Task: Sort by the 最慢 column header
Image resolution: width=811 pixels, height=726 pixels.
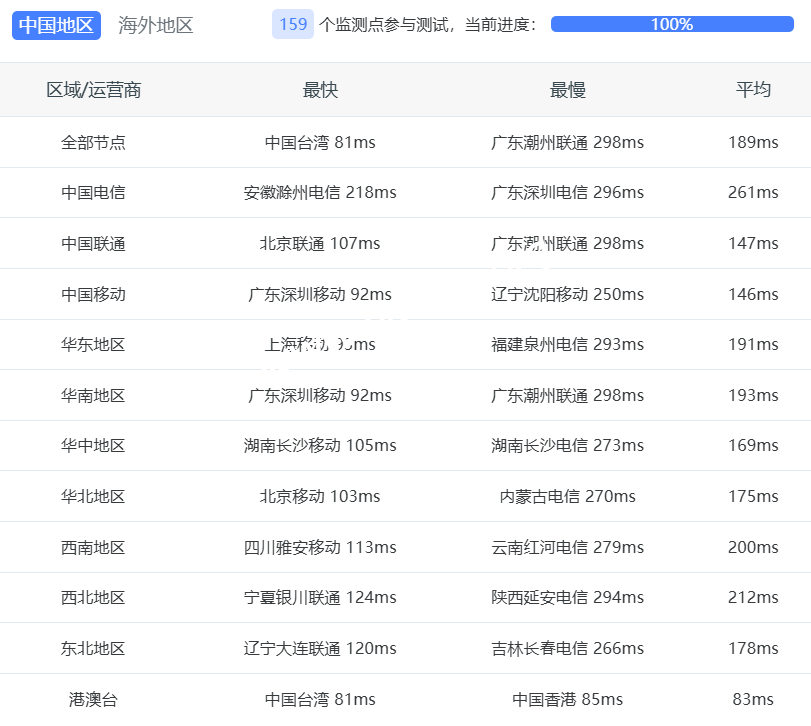Action: [x=567, y=90]
